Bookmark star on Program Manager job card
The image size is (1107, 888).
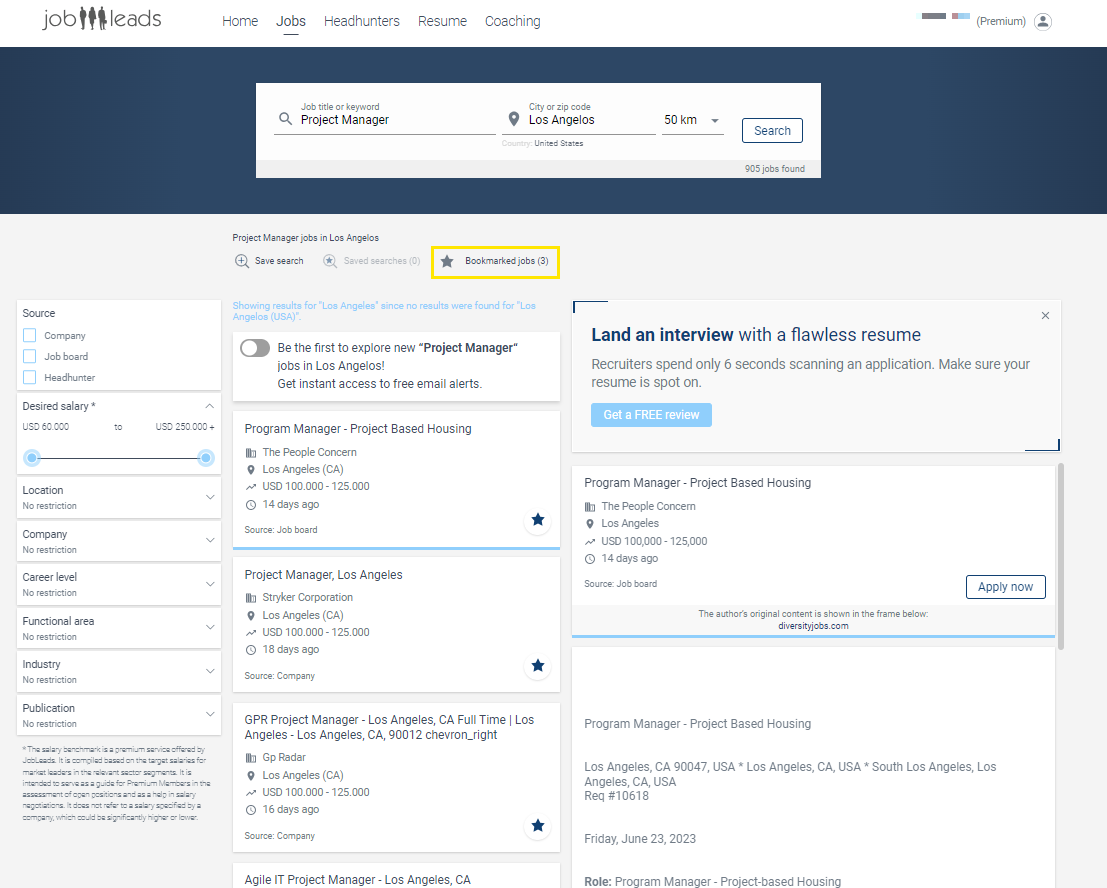pos(538,520)
